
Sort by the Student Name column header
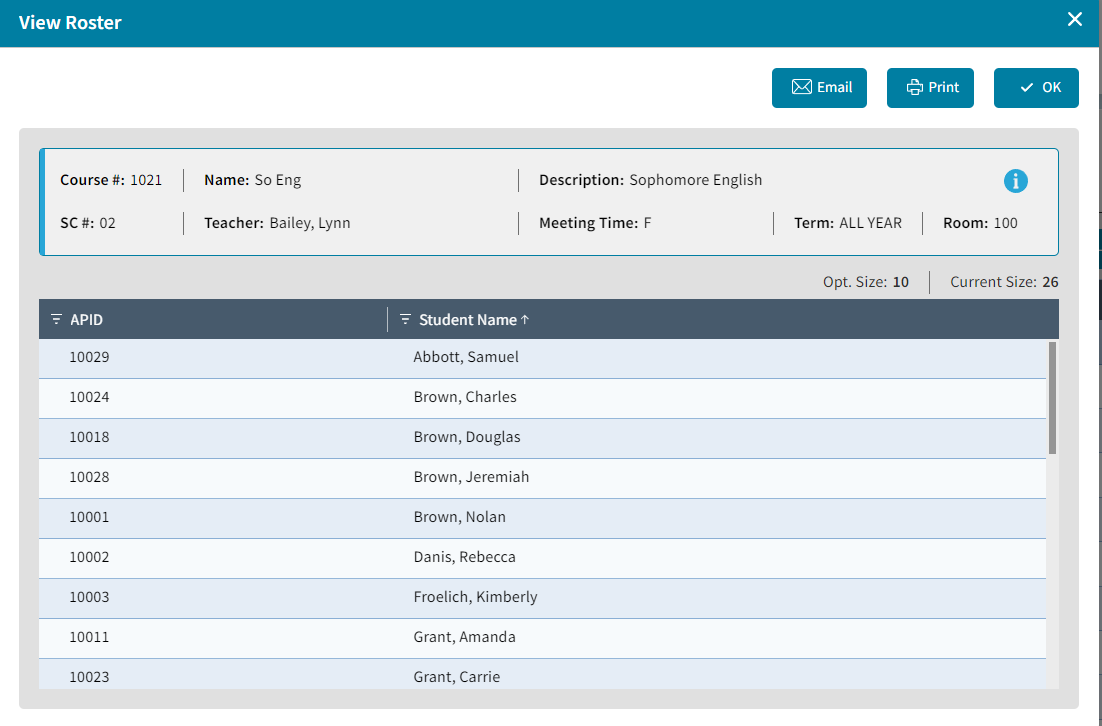468,320
